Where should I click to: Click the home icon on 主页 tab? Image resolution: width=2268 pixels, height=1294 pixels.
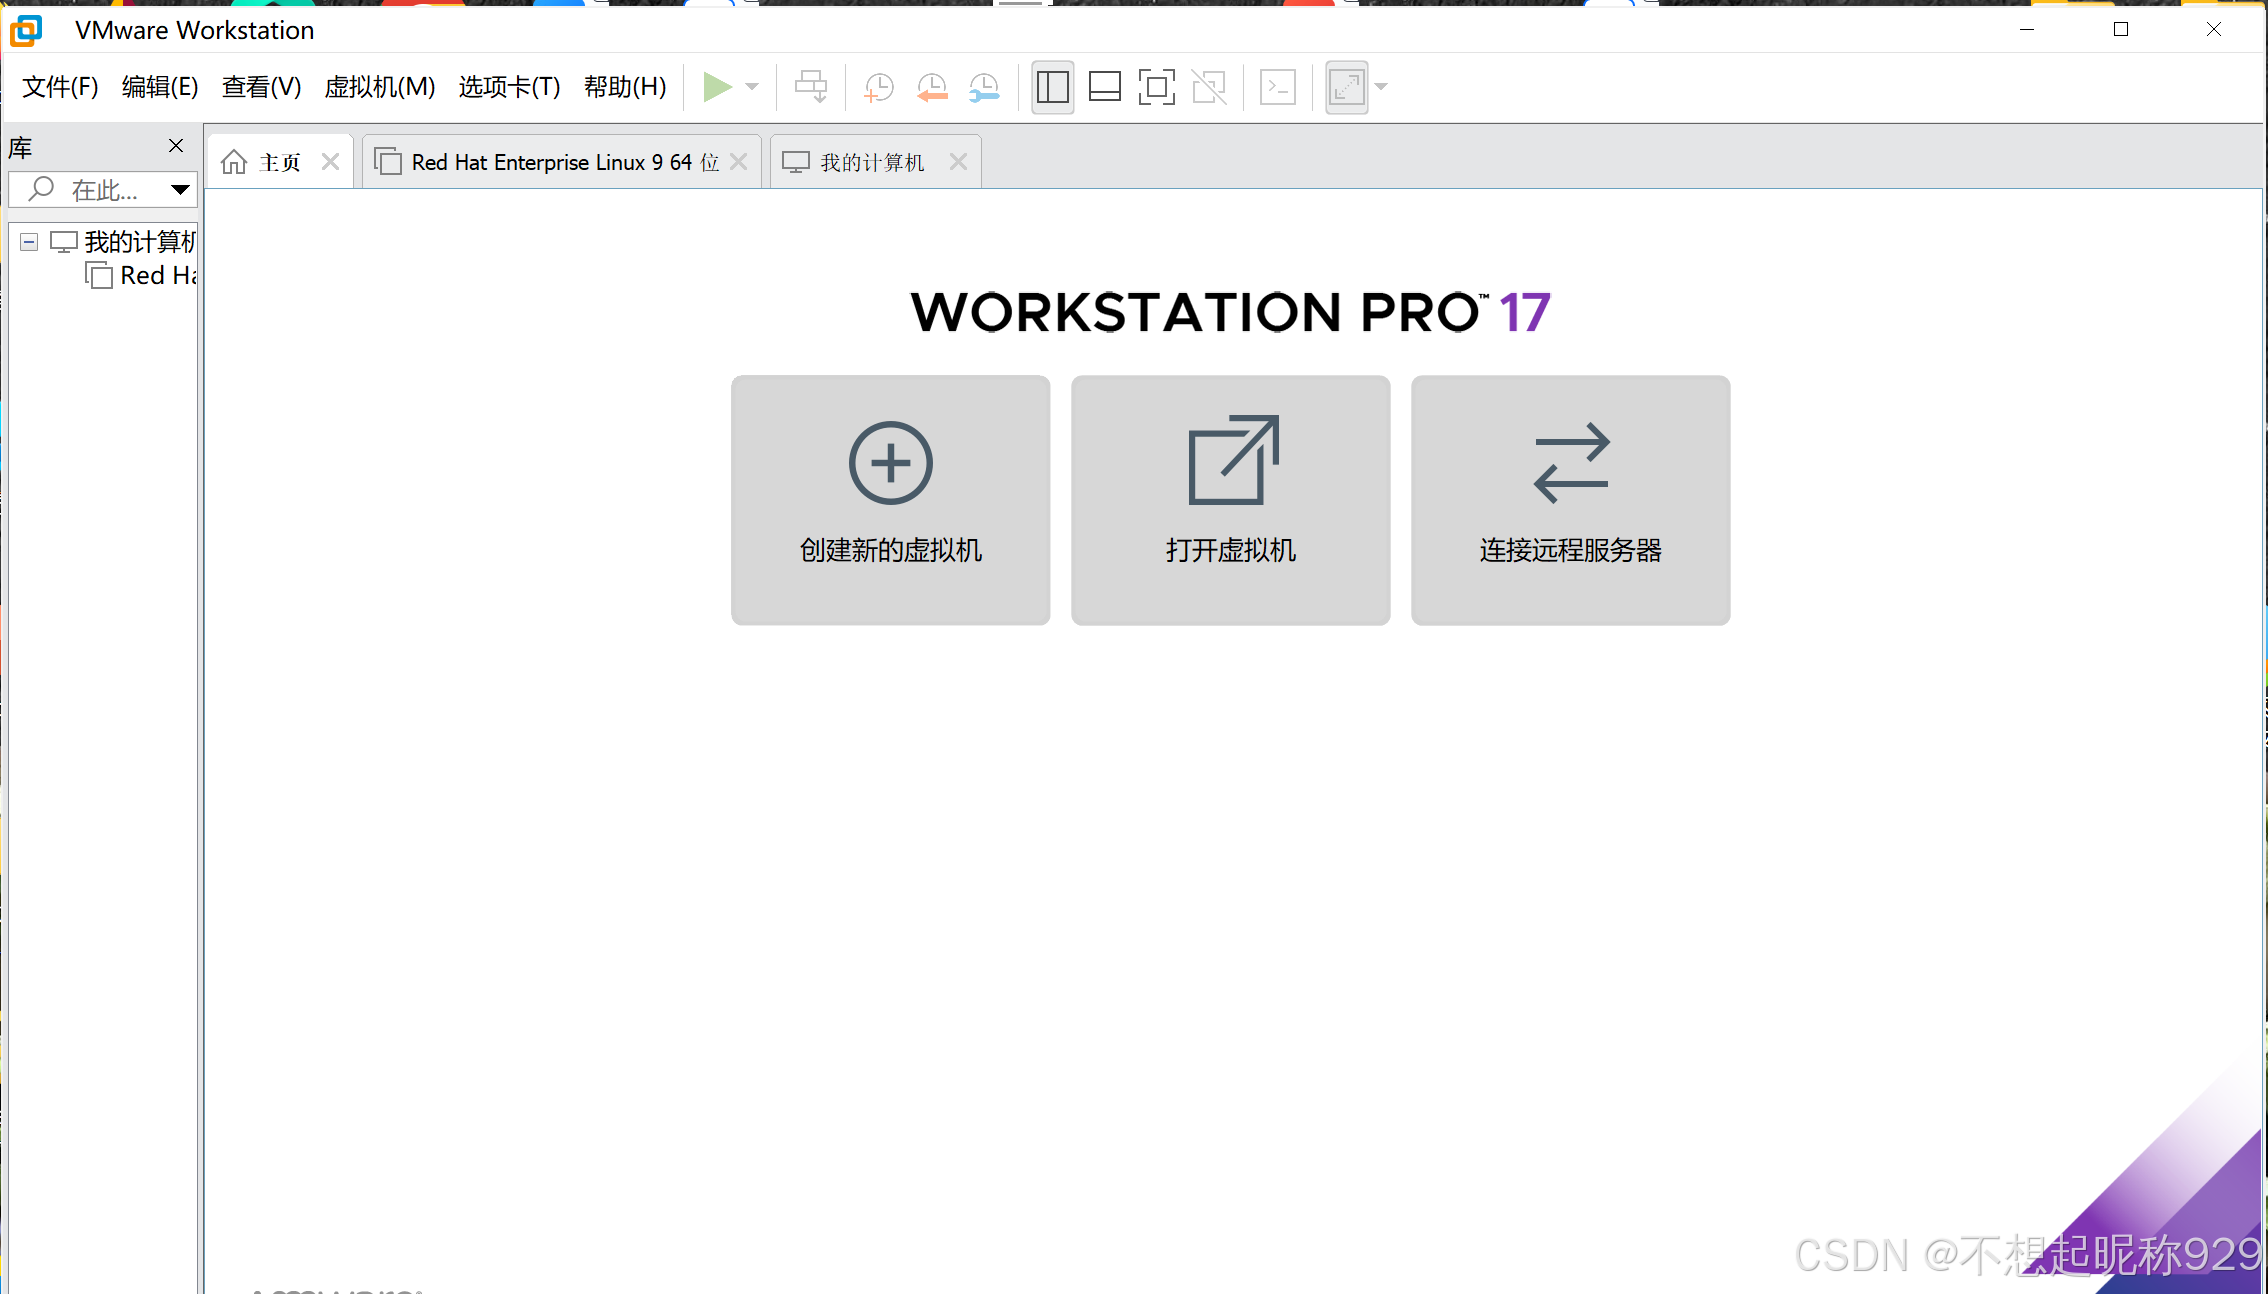pyautogui.click(x=234, y=162)
